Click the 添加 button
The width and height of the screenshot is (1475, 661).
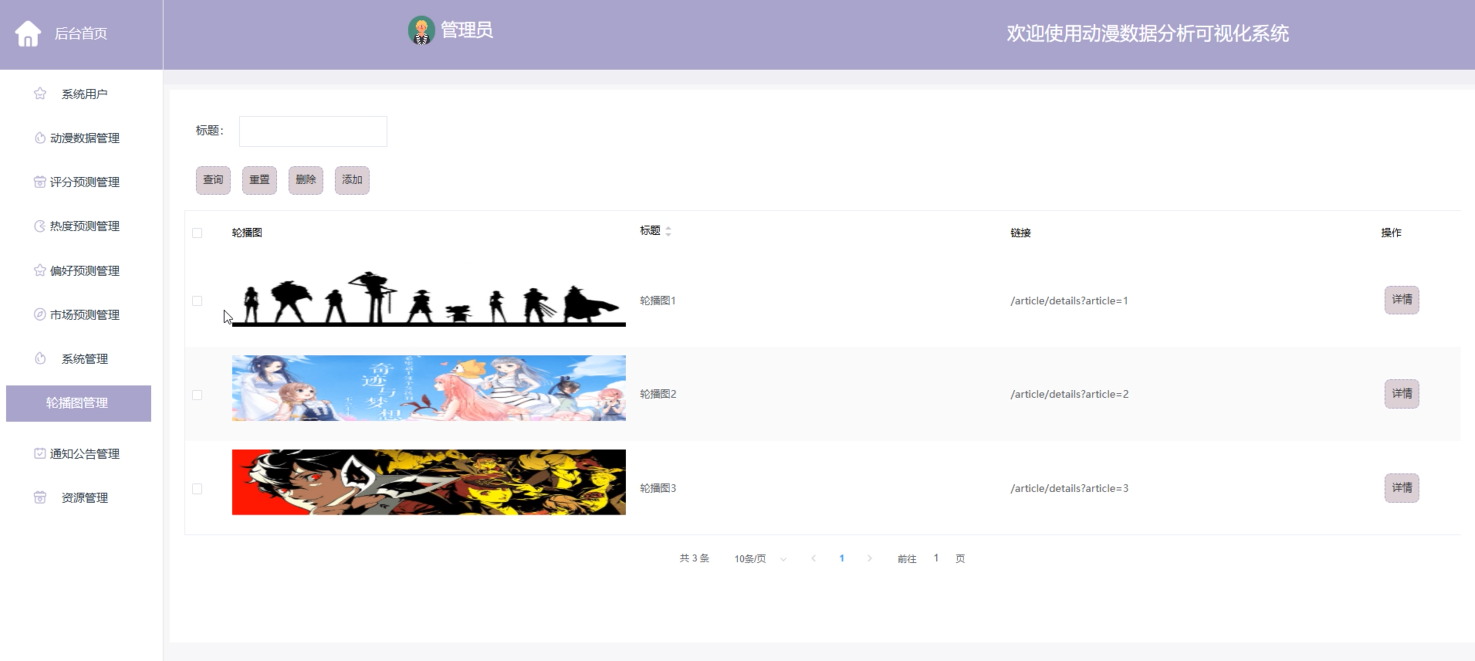pyautogui.click(x=352, y=180)
